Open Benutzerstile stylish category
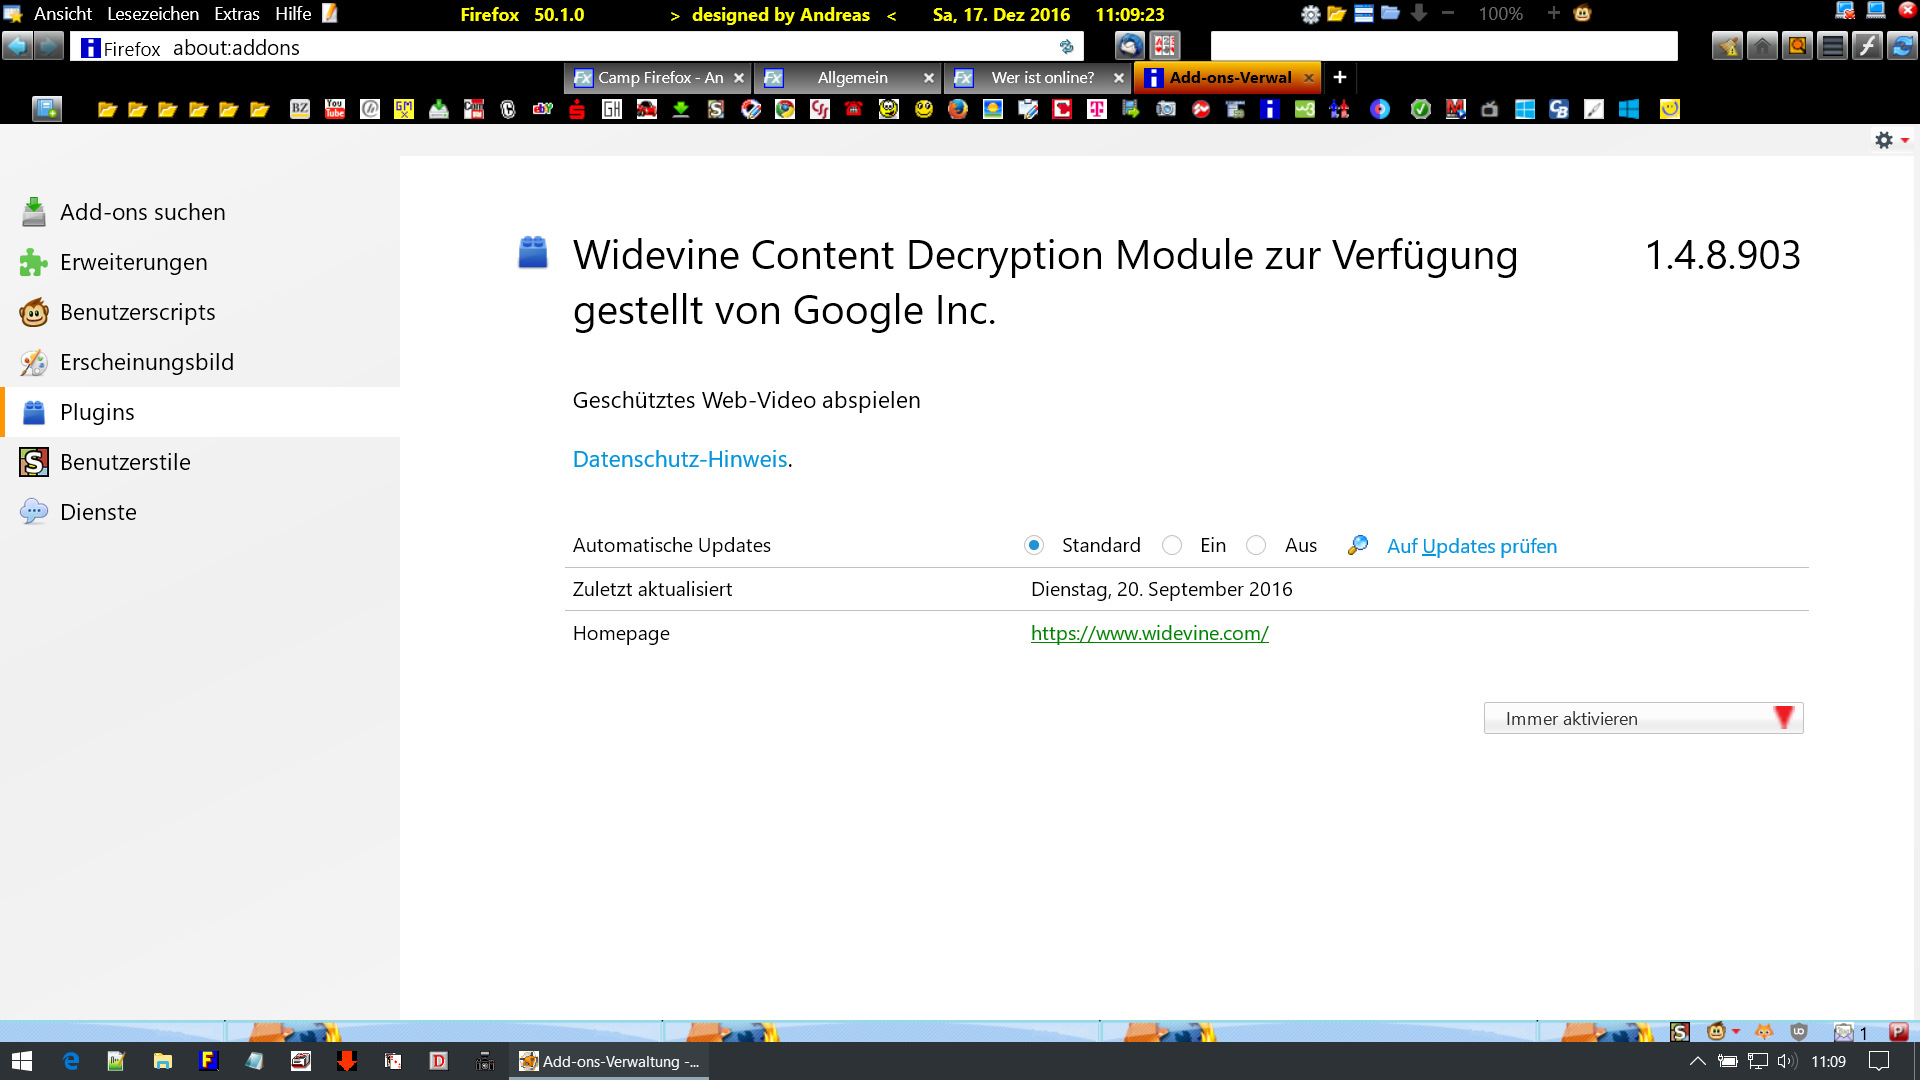Image resolution: width=1920 pixels, height=1080 pixels. (125, 462)
